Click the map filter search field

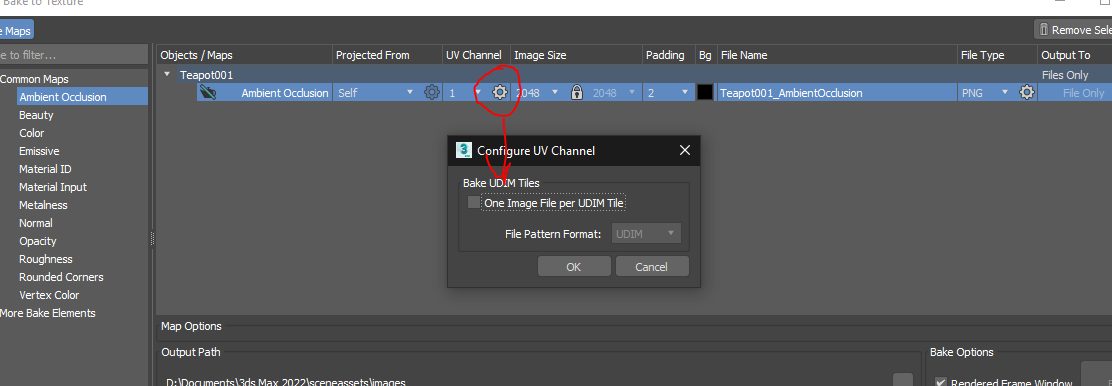pyautogui.click(x=74, y=55)
